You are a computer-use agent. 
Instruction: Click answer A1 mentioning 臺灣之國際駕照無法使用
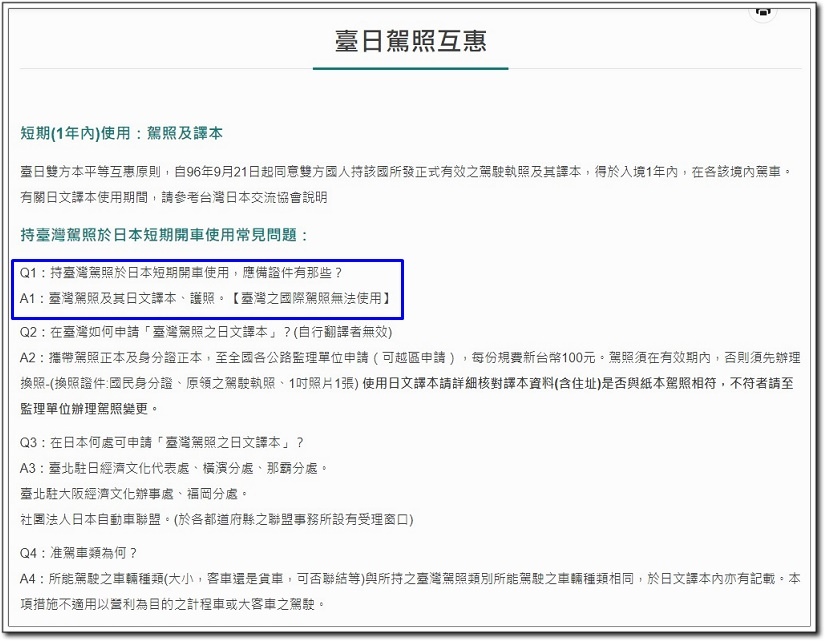[x=206, y=298]
